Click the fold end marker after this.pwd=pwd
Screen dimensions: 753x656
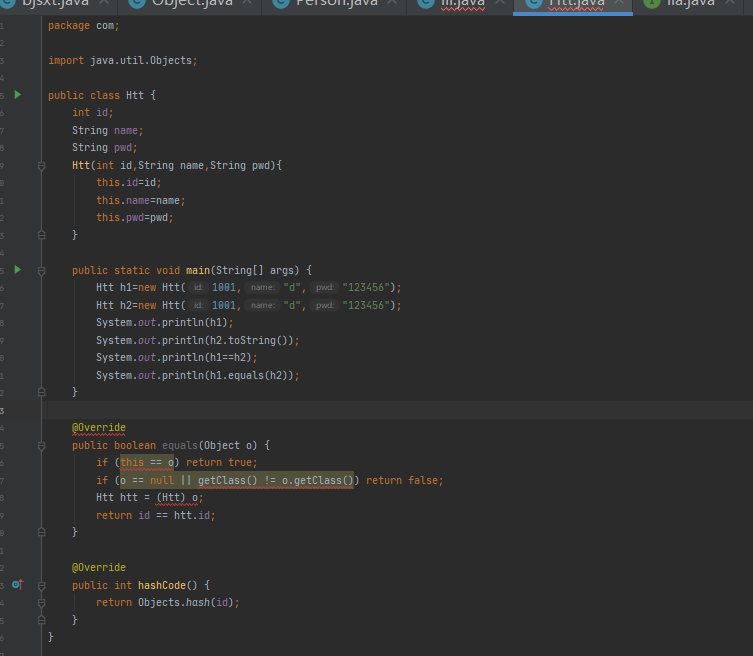point(42,235)
